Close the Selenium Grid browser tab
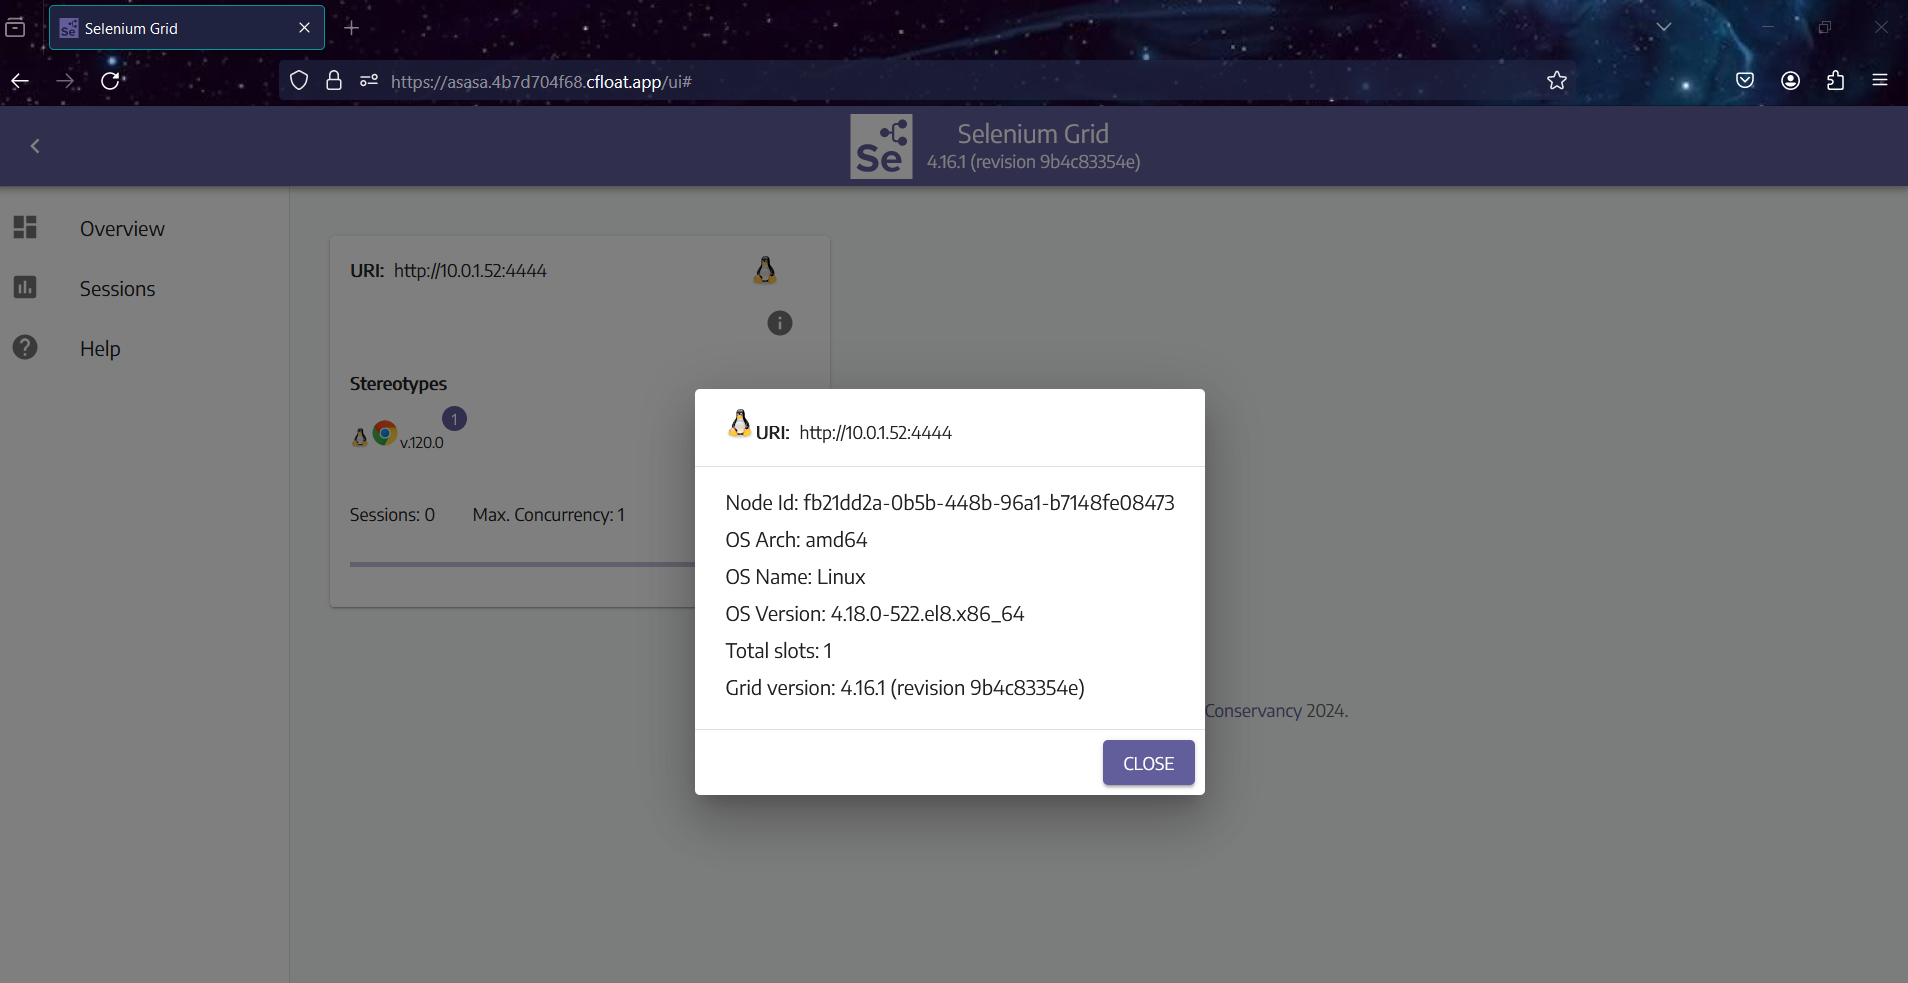This screenshot has width=1908, height=983. pos(305,28)
